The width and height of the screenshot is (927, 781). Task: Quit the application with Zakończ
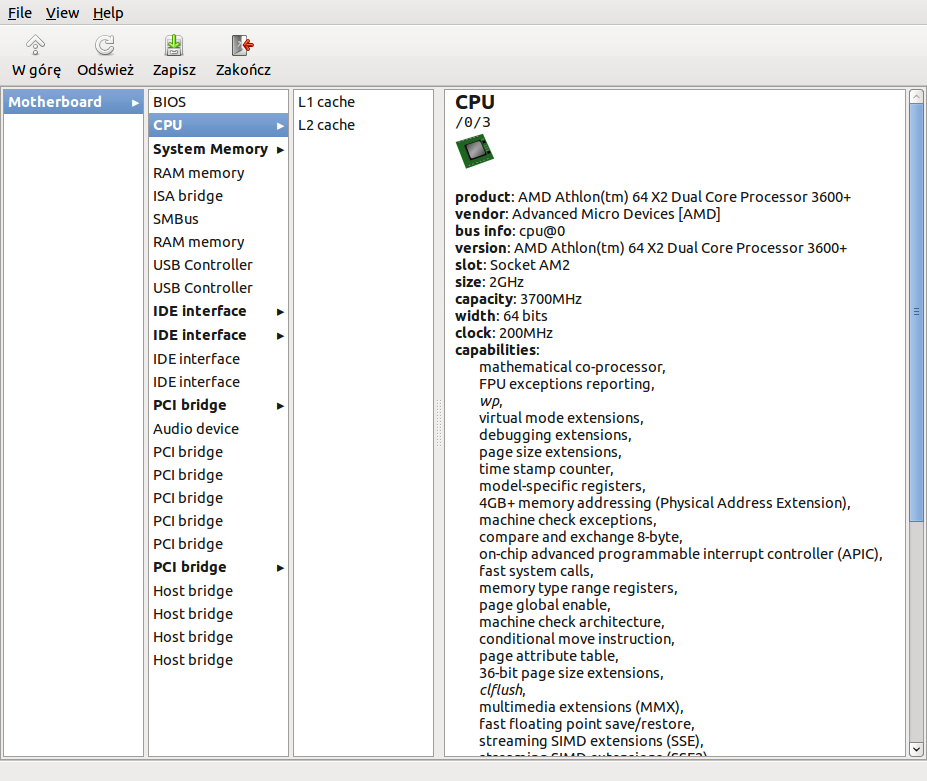point(243,56)
